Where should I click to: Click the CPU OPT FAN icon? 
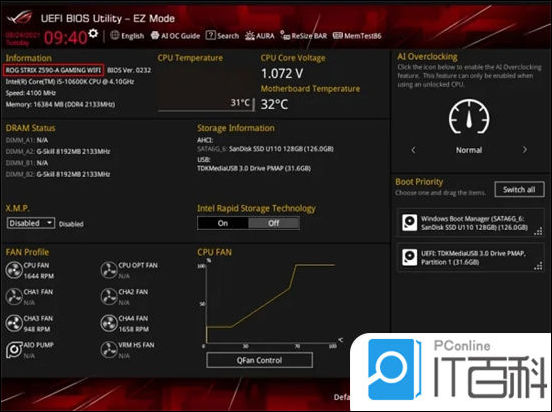pos(109,270)
